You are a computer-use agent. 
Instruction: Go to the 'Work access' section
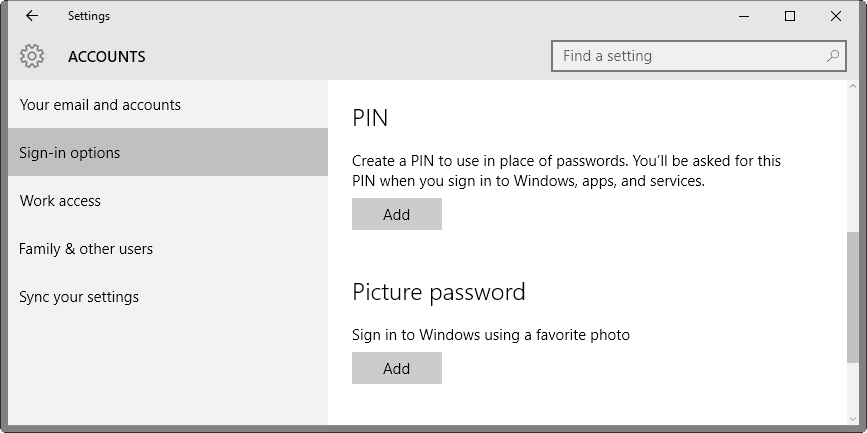click(x=60, y=201)
